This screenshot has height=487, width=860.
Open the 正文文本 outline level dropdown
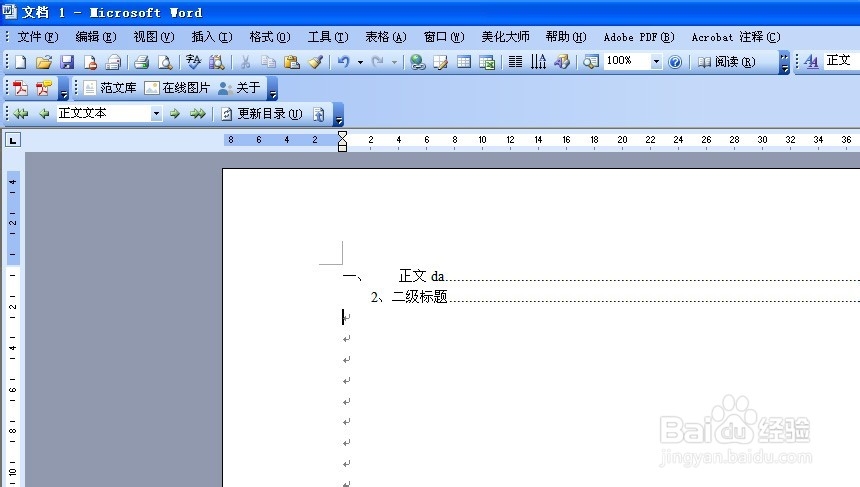tap(156, 114)
